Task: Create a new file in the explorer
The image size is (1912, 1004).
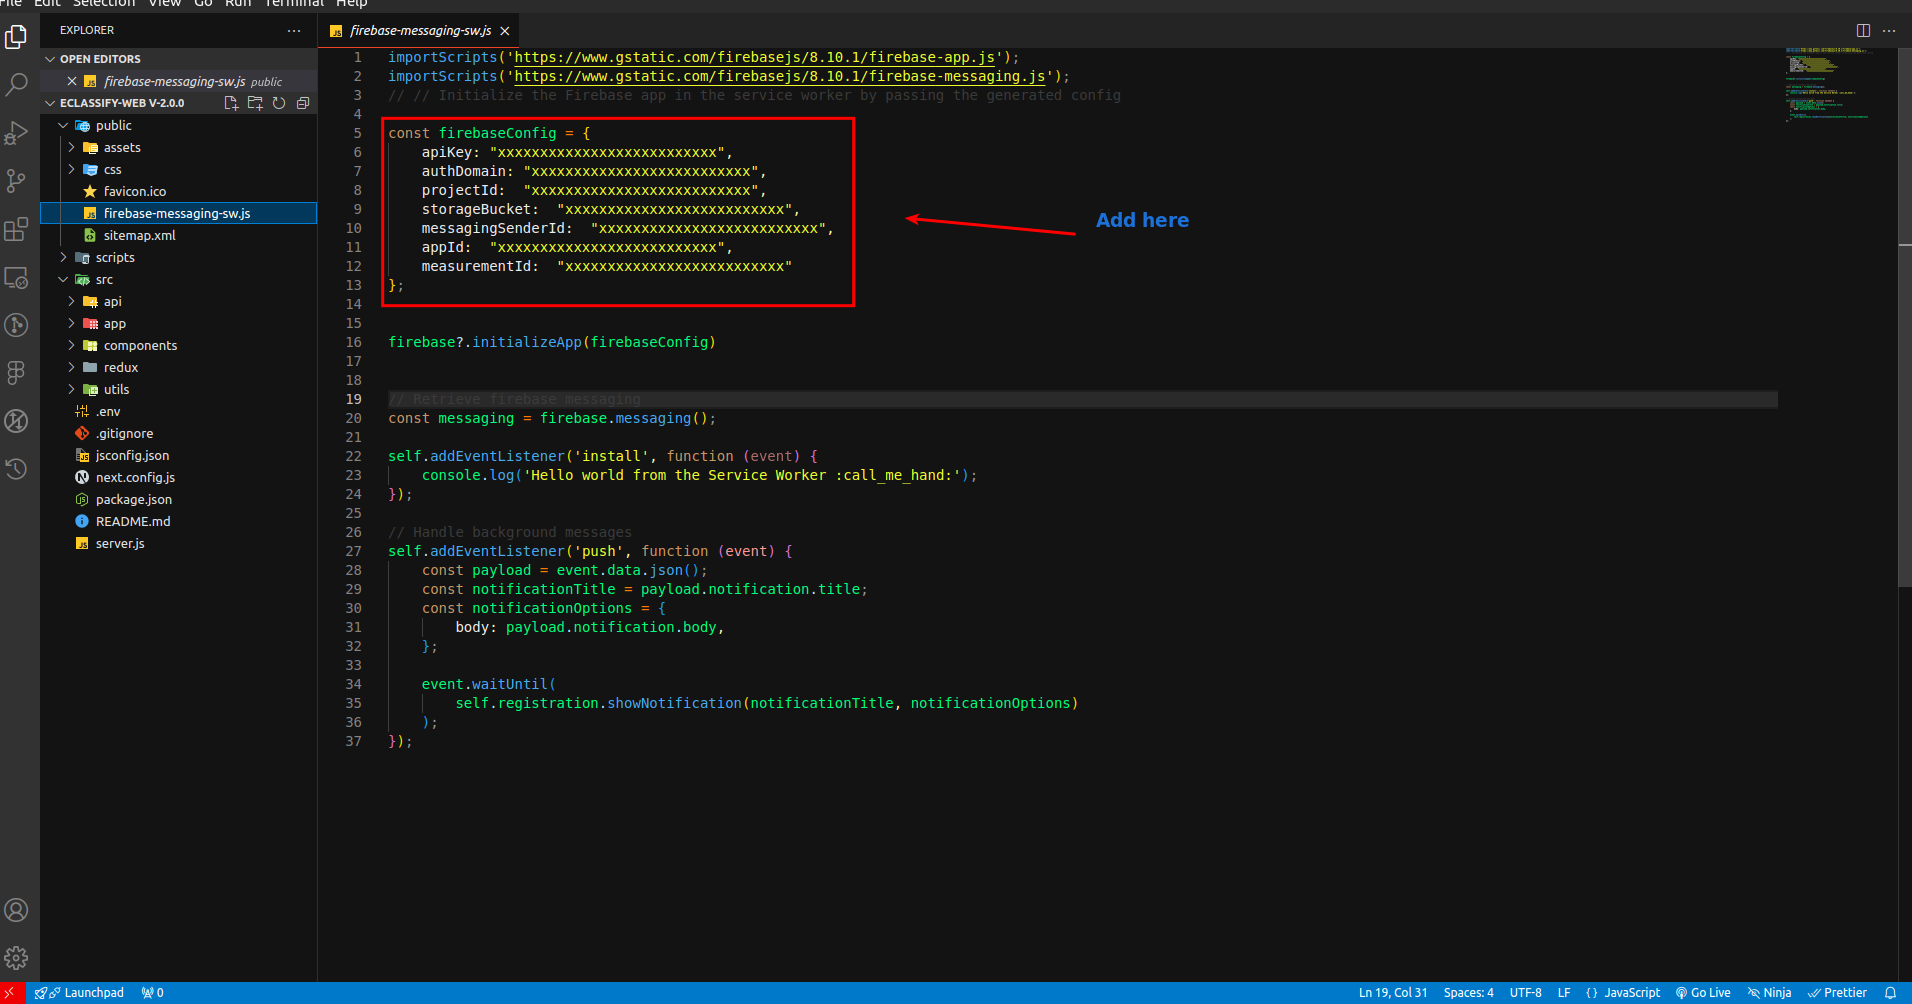Action: 231,102
